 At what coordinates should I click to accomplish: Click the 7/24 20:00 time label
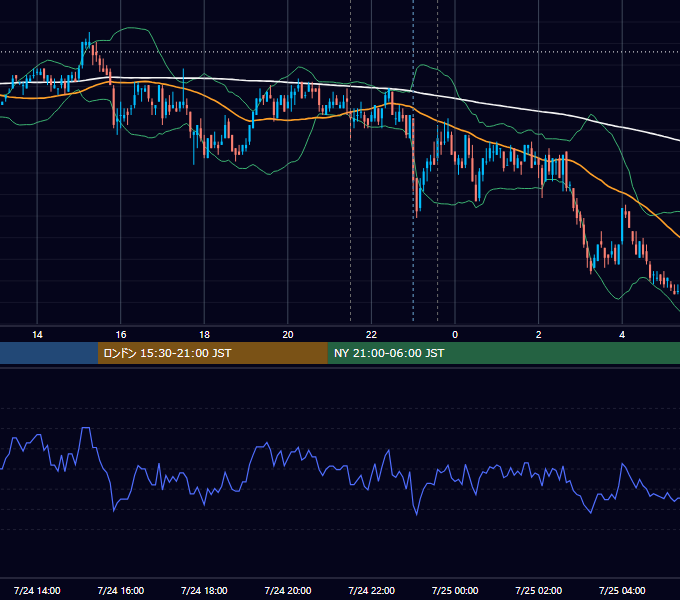288,590
